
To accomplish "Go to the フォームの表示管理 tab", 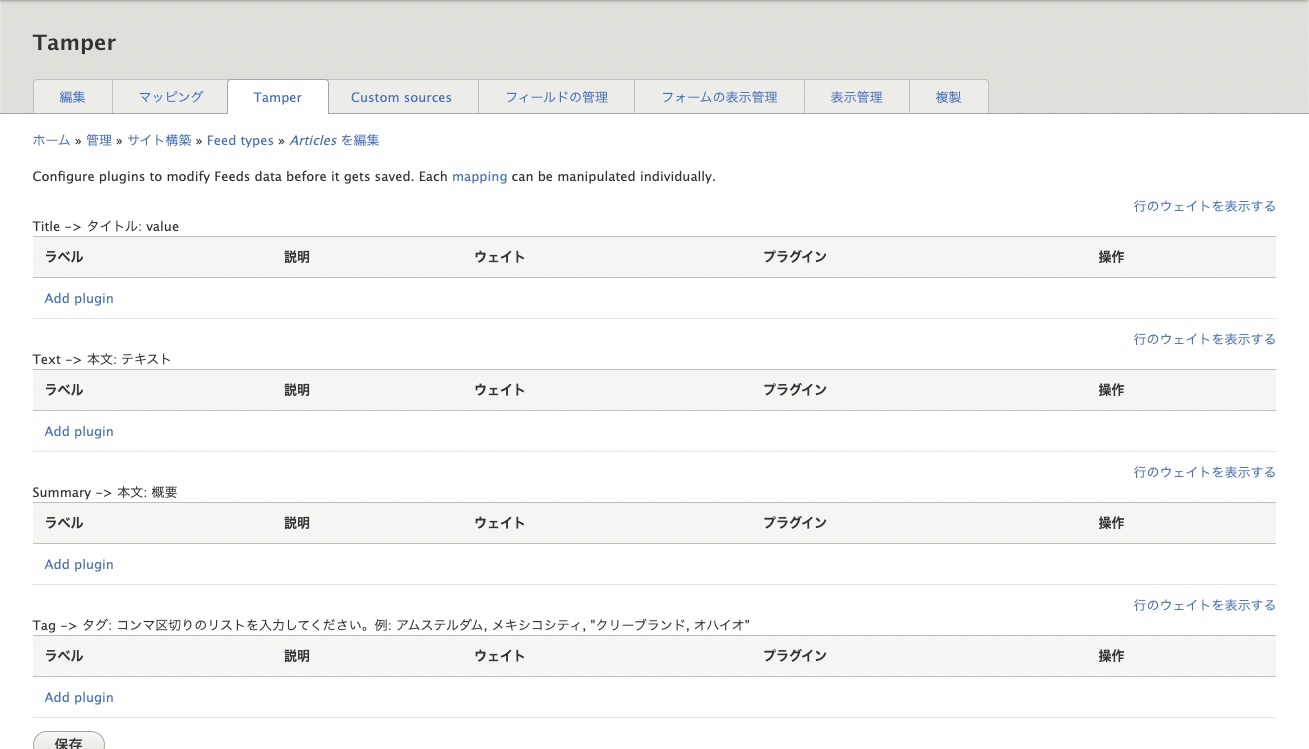I will pyautogui.click(x=719, y=96).
